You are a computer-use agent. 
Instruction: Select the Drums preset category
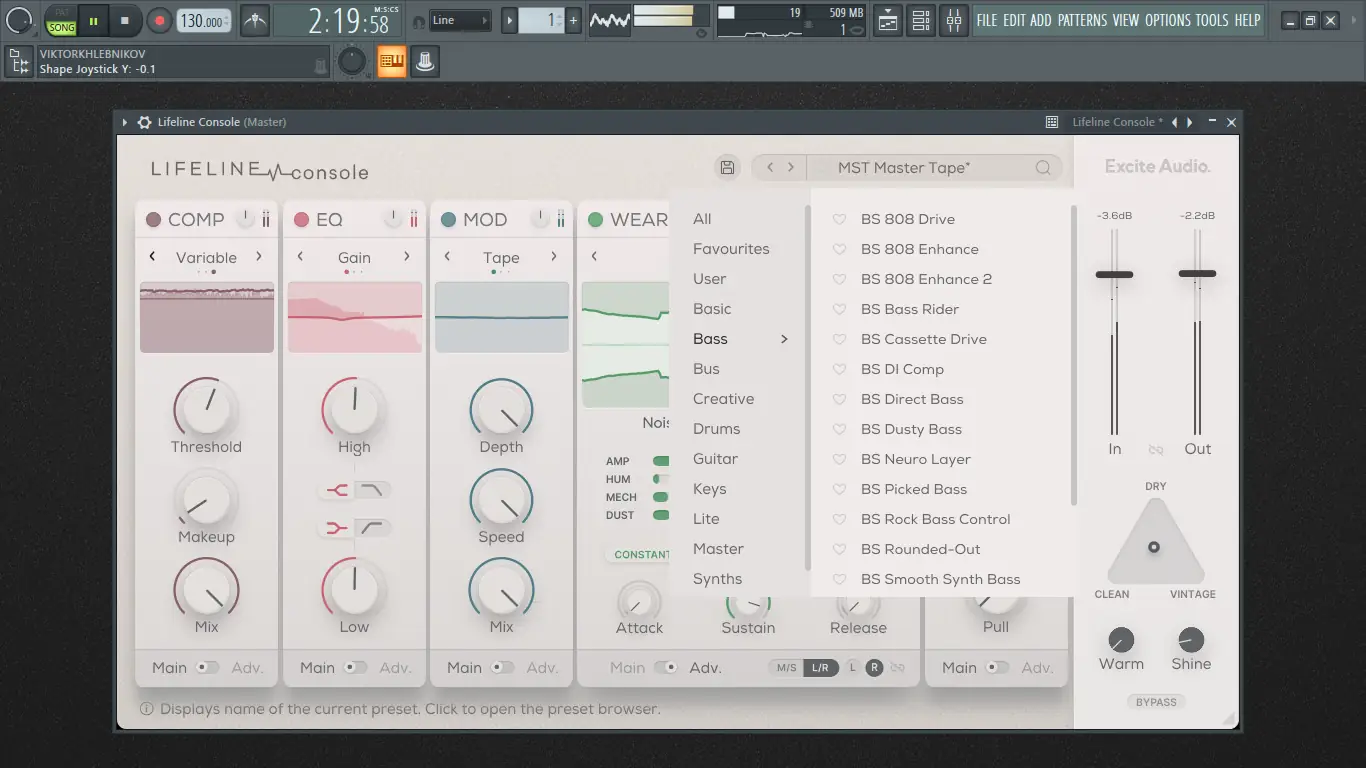[x=716, y=429]
